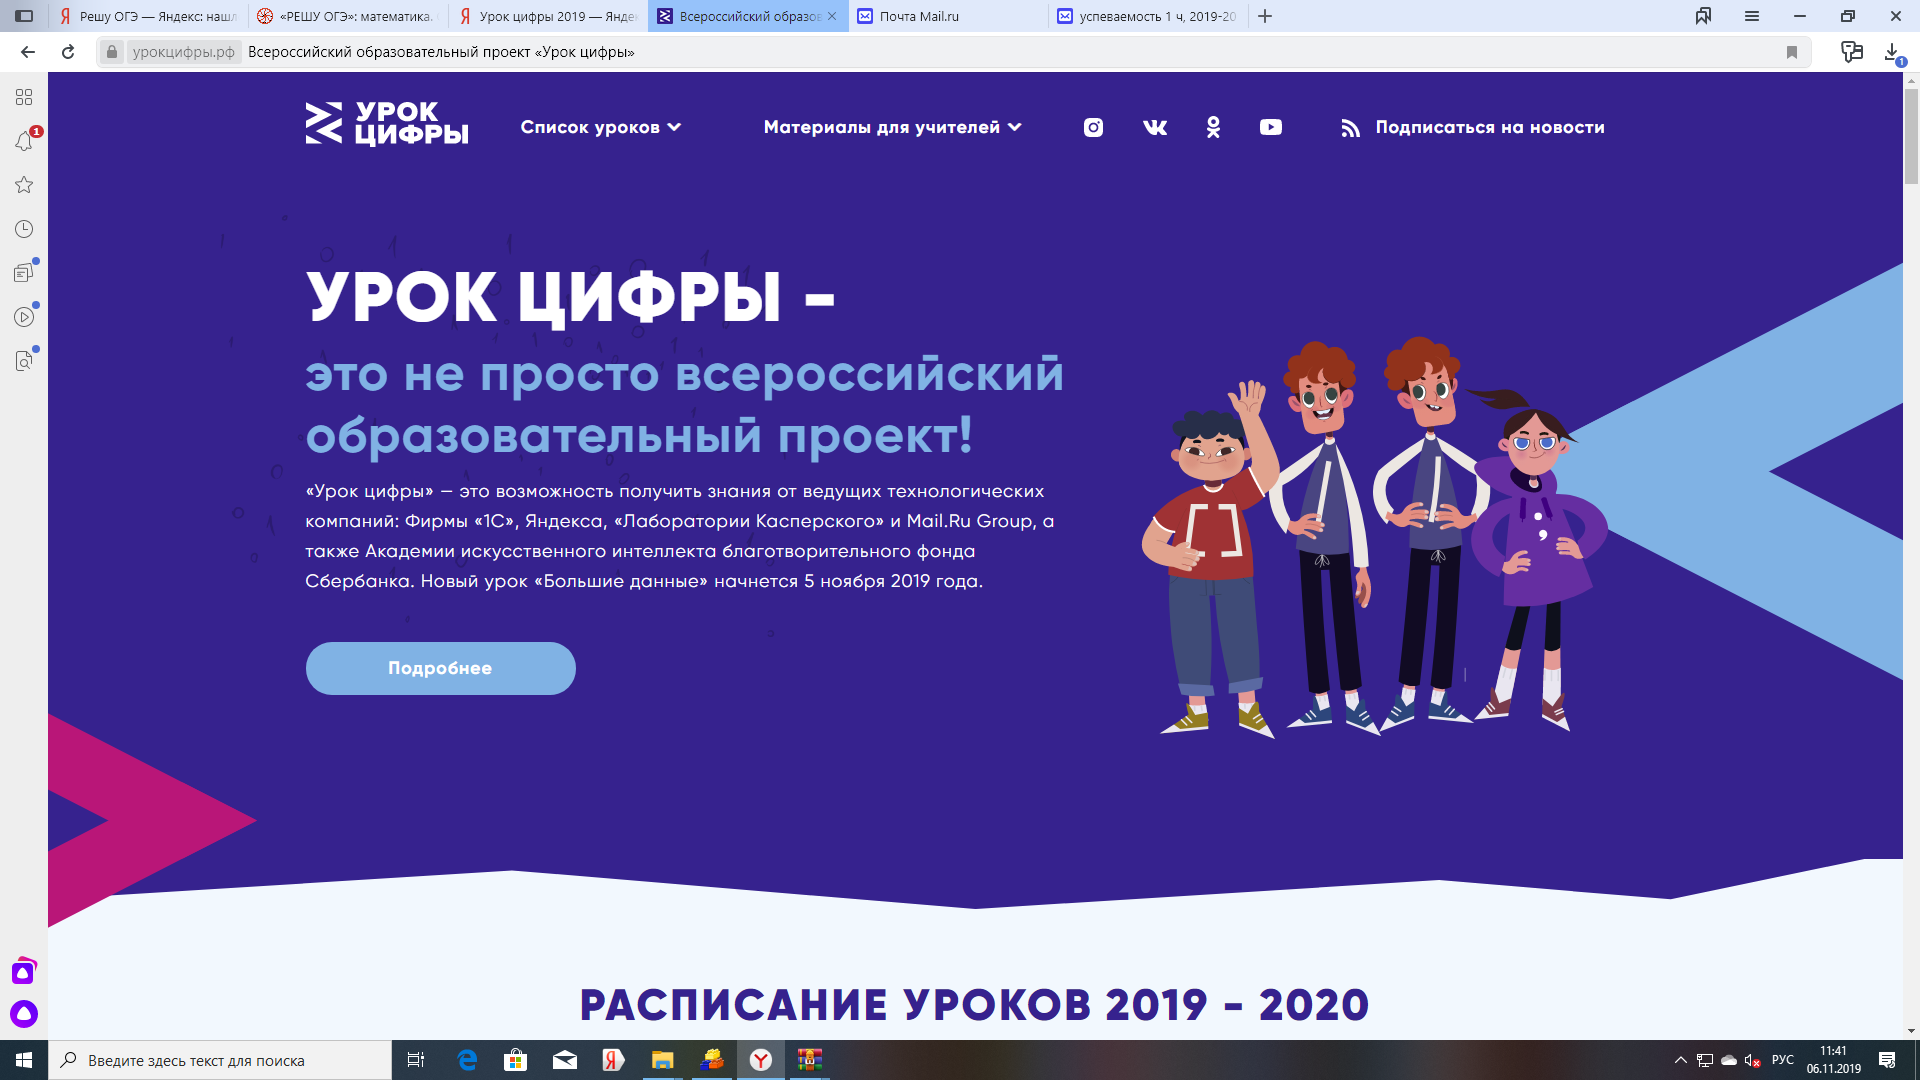Viewport: 1920px width, 1080px height.
Task: Open Microsoft Store from taskbar
Action: [515, 1060]
